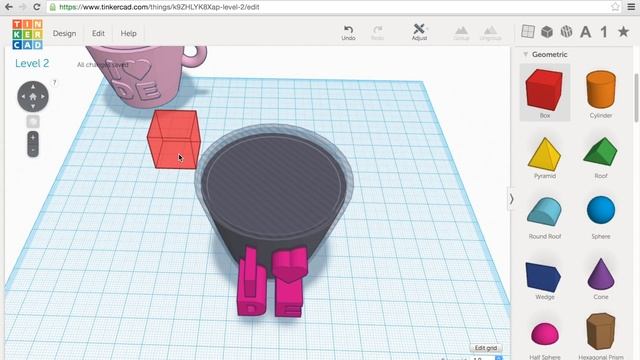Orbit the view upward with arrow

click(33, 87)
